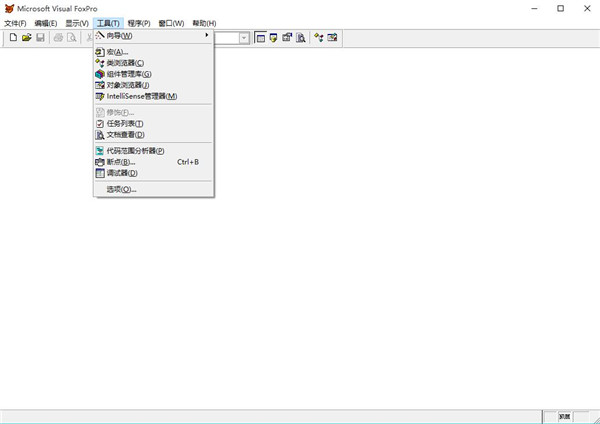Open 任务列表(T) from the Tools menu
The height and width of the screenshot is (424, 600).
click(x=153, y=124)
